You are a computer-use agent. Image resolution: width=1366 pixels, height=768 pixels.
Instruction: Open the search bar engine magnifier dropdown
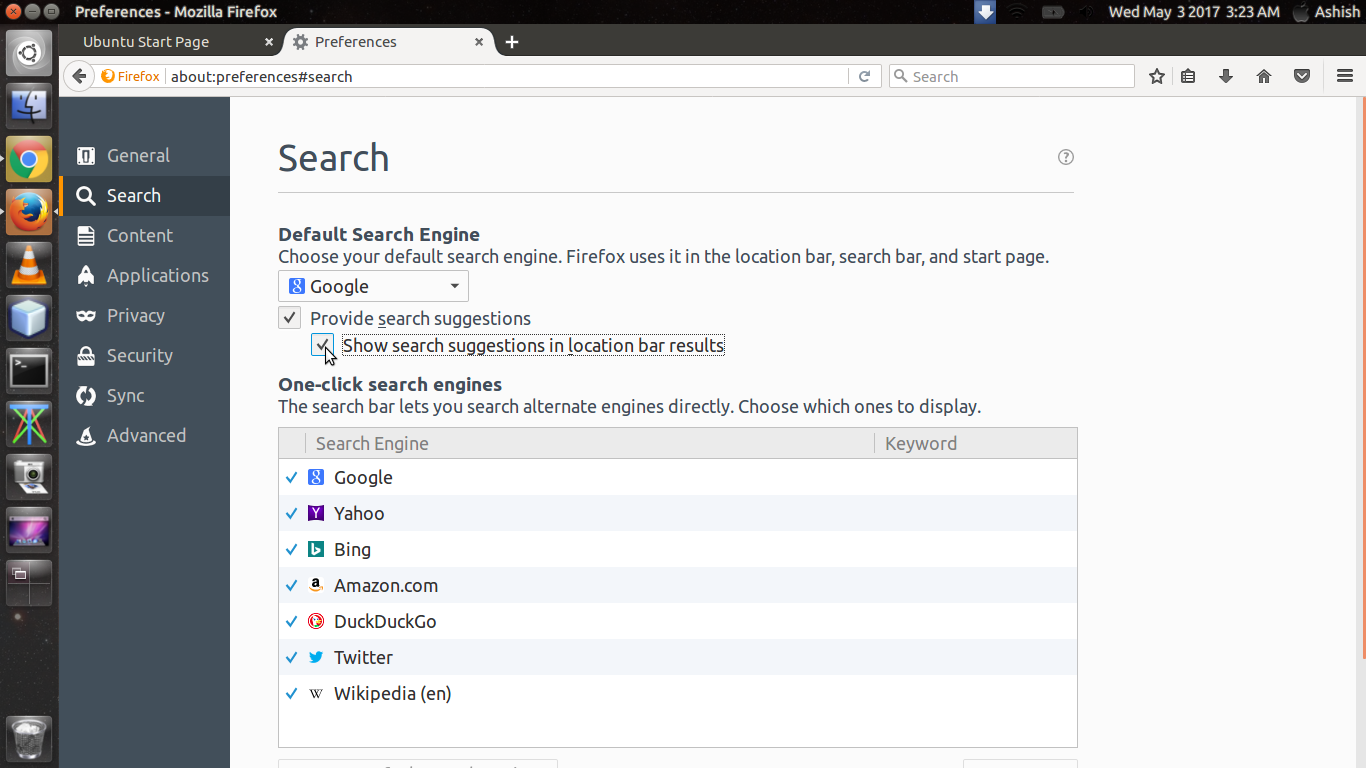[900, 76]
